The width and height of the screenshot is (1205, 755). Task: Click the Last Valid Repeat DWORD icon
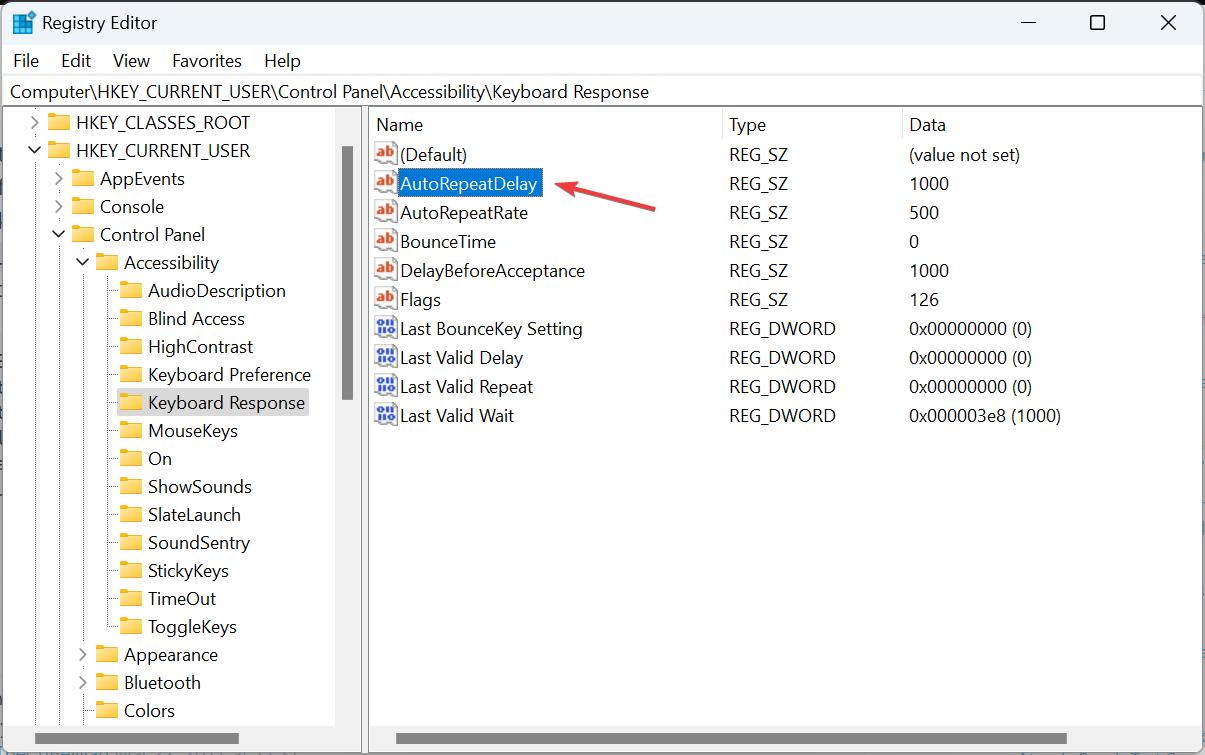point(386,386)
